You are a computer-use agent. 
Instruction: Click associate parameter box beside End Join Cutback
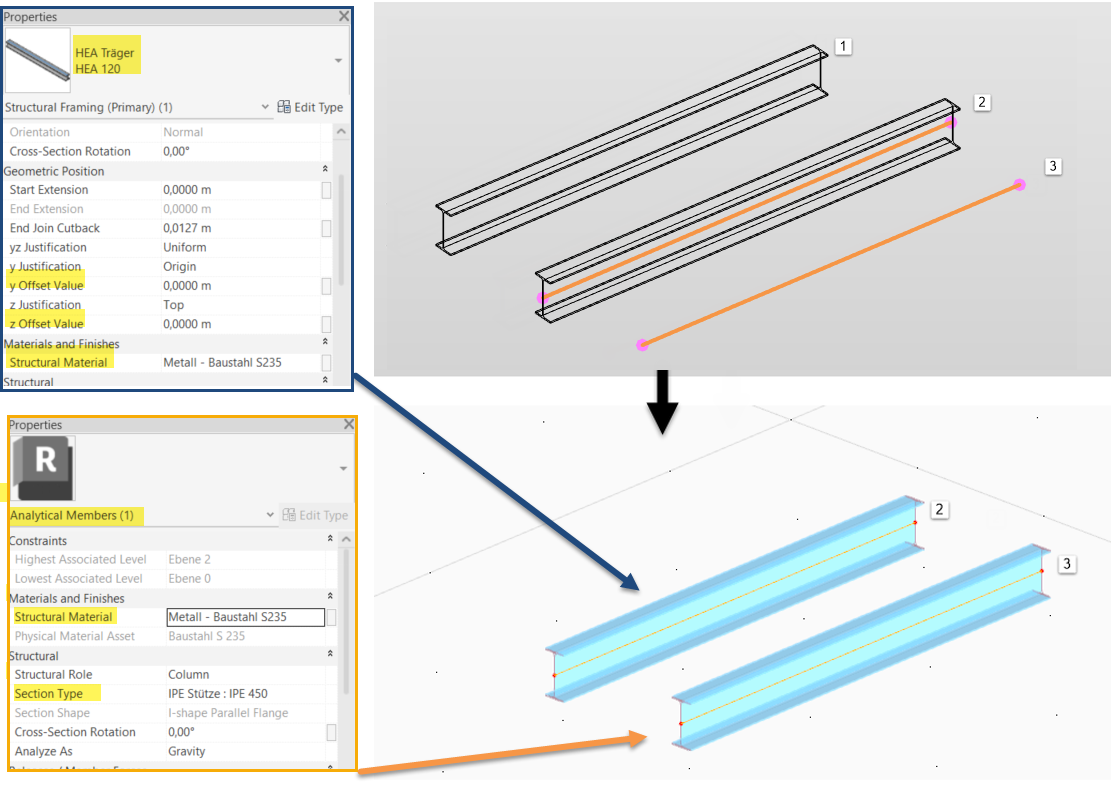click(327, 228)
